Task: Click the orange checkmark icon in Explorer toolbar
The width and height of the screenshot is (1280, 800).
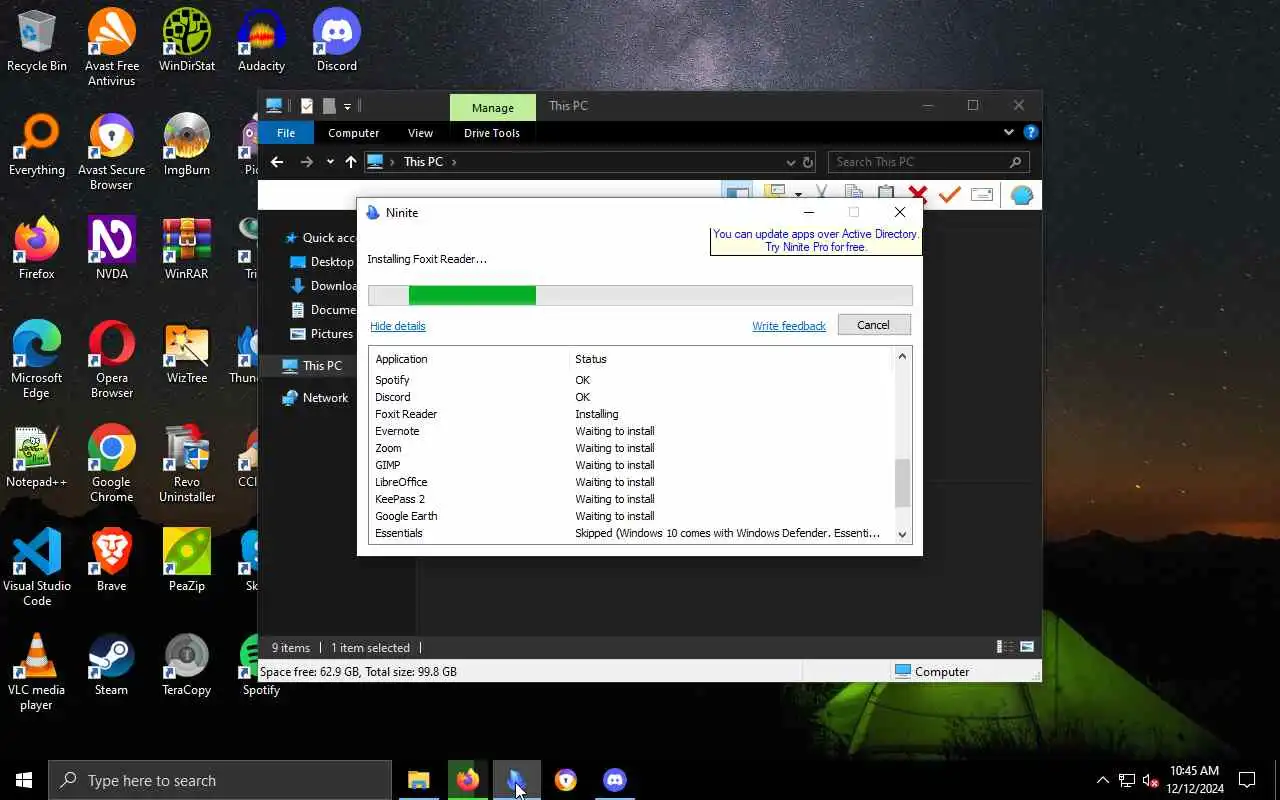Action: (949, 194)
